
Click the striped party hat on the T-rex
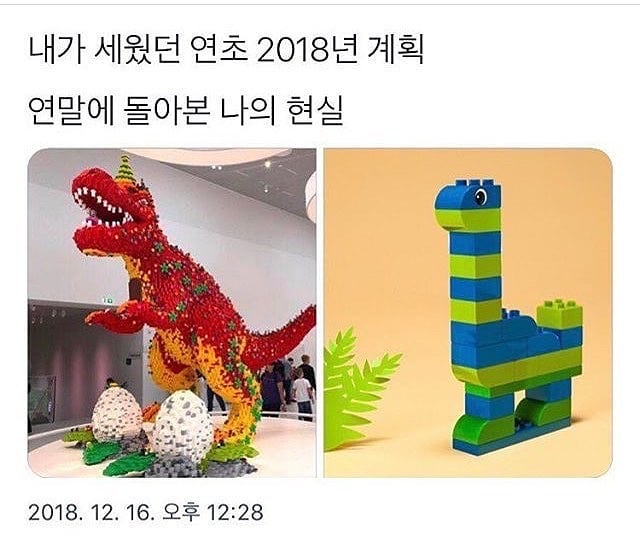click(x=125, y=170)
